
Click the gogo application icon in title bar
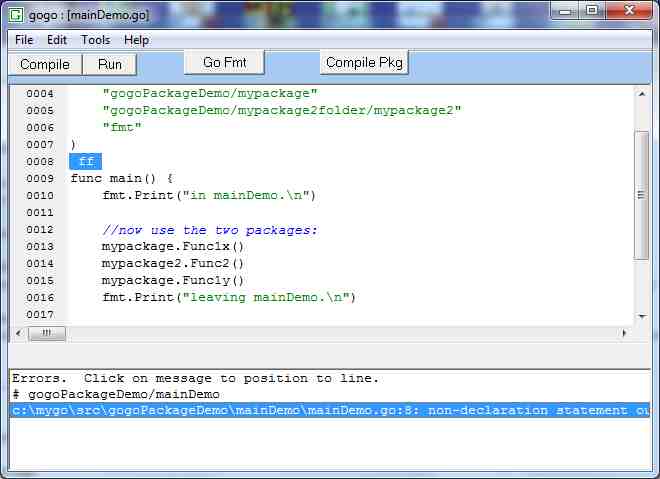pyautogui.click(x=16, y=11)
